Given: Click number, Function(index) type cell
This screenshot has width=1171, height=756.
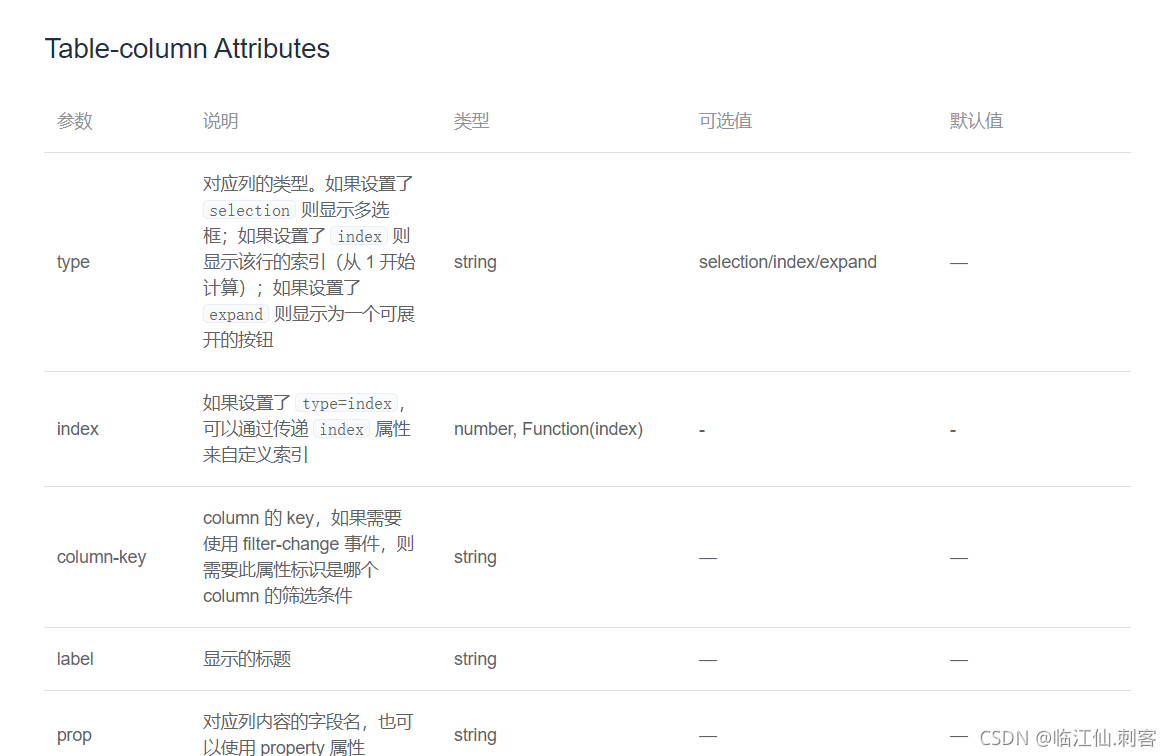Looking at the screenshot, I should pyautogui.click(x=548, y=429).
